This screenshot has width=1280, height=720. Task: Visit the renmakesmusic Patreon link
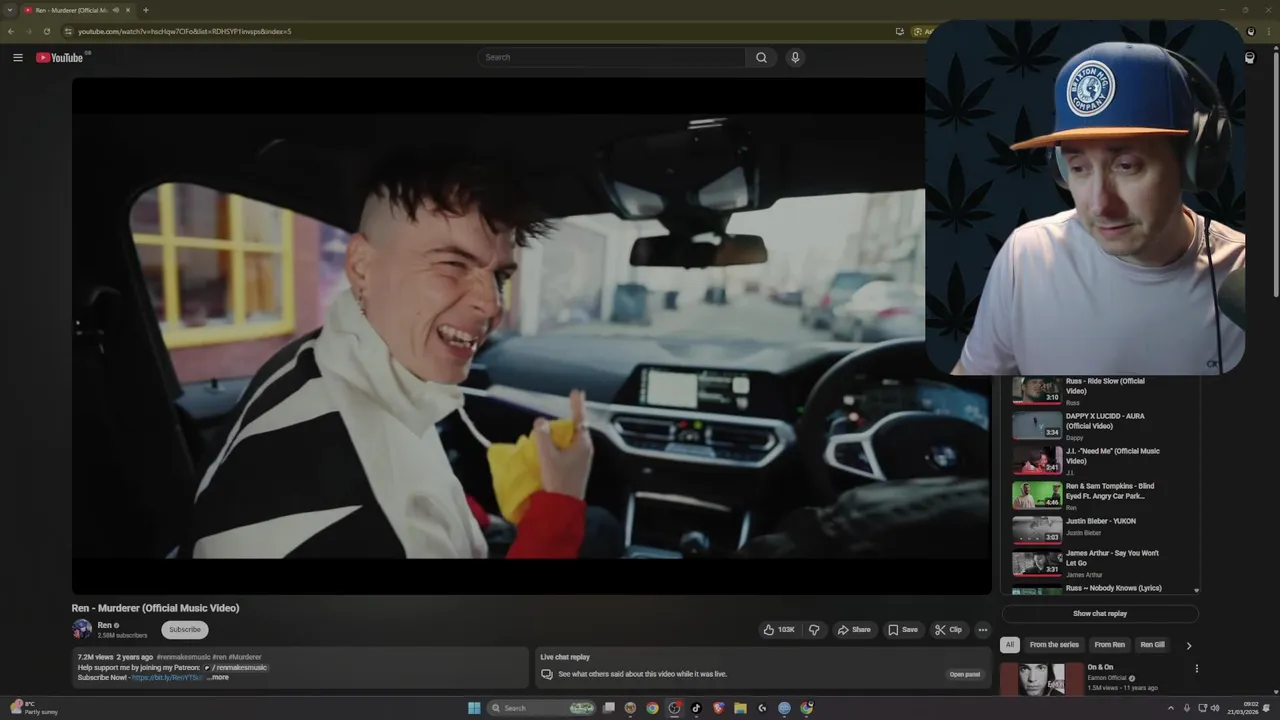coord(236,667)
